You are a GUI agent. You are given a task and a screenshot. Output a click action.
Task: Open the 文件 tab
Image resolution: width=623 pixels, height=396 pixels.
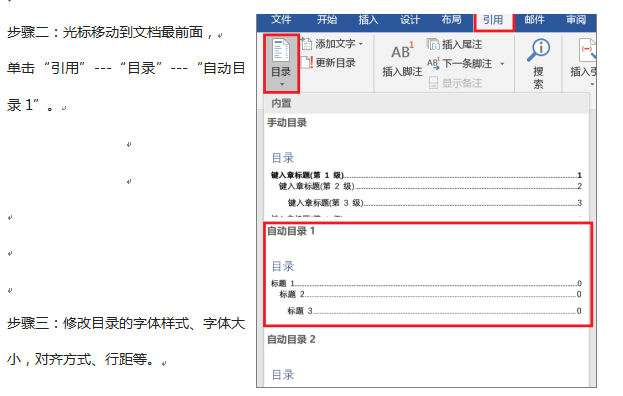coord(281,19)
